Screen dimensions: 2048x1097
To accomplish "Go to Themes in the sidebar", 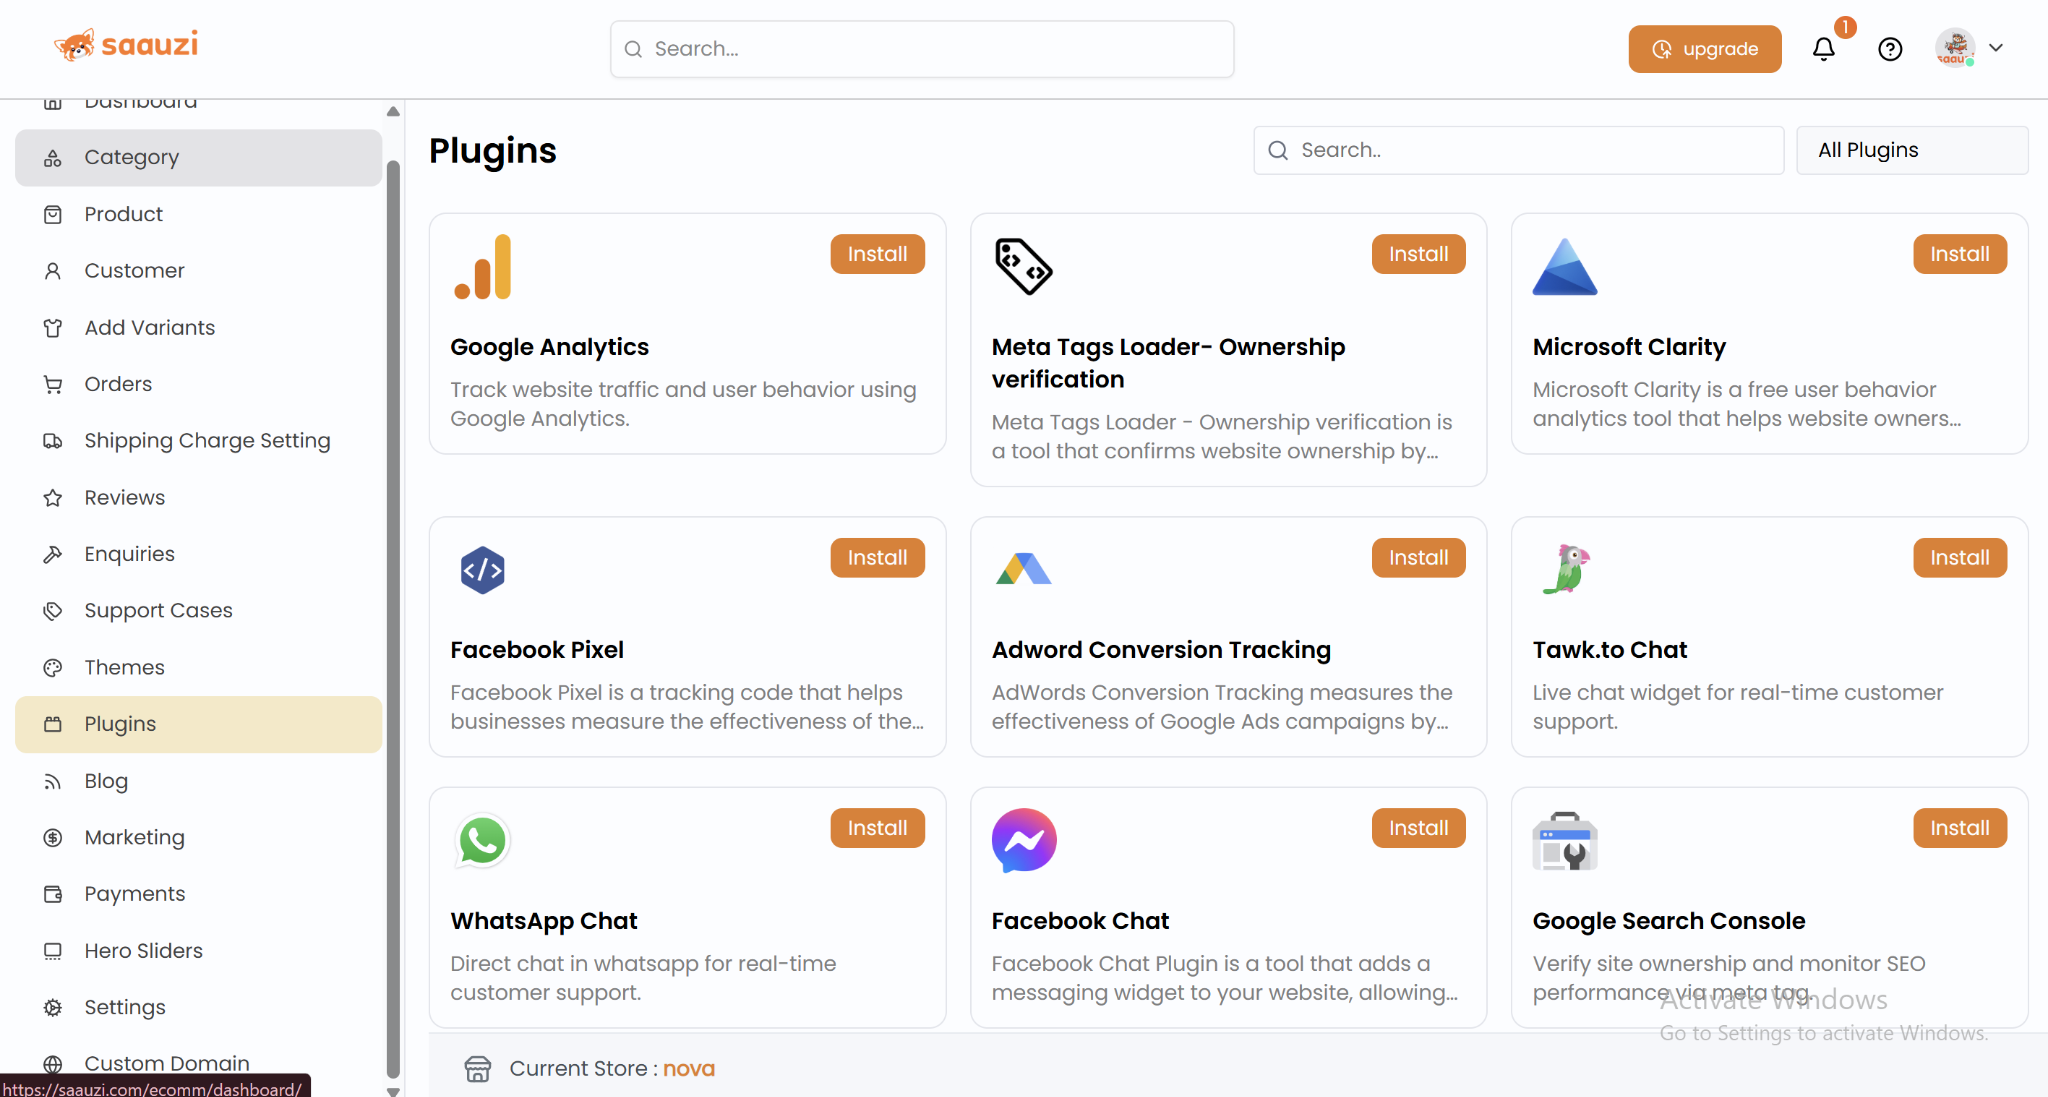I will (x=124, y=667).
